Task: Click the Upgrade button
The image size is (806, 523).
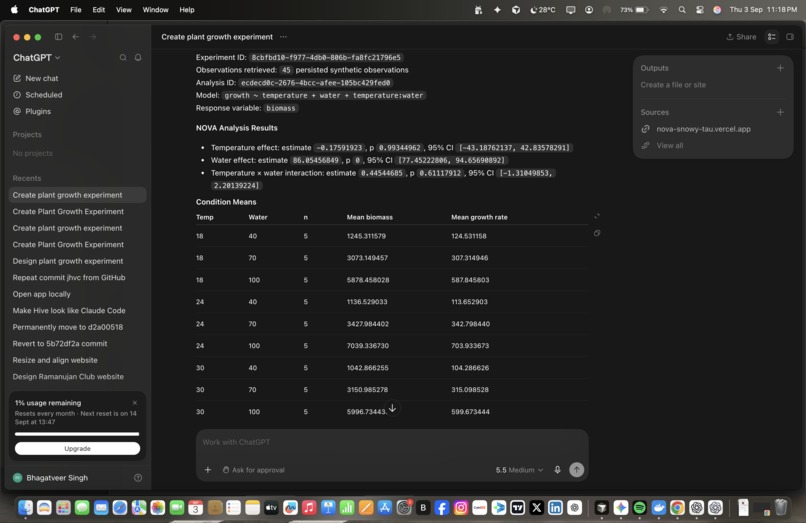Action: [x=77, y=448]
